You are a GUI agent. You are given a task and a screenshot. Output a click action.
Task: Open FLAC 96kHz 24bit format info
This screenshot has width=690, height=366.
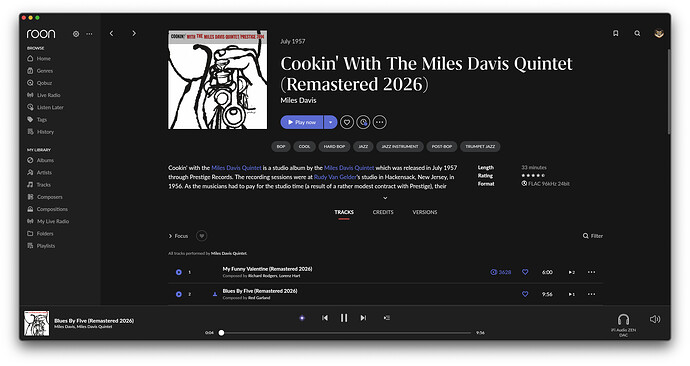[x=545, y=184]
